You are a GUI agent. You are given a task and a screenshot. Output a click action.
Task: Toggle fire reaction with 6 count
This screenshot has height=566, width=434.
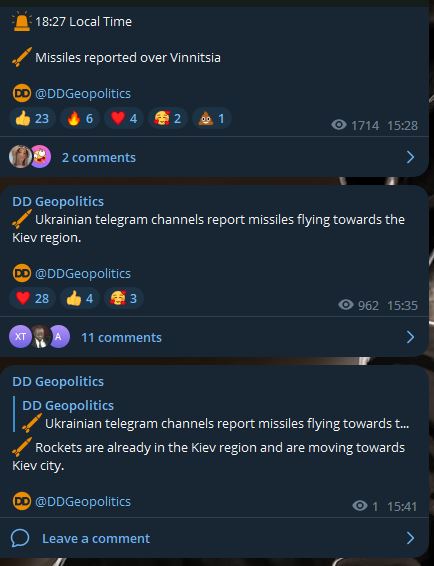pos(80,118)
